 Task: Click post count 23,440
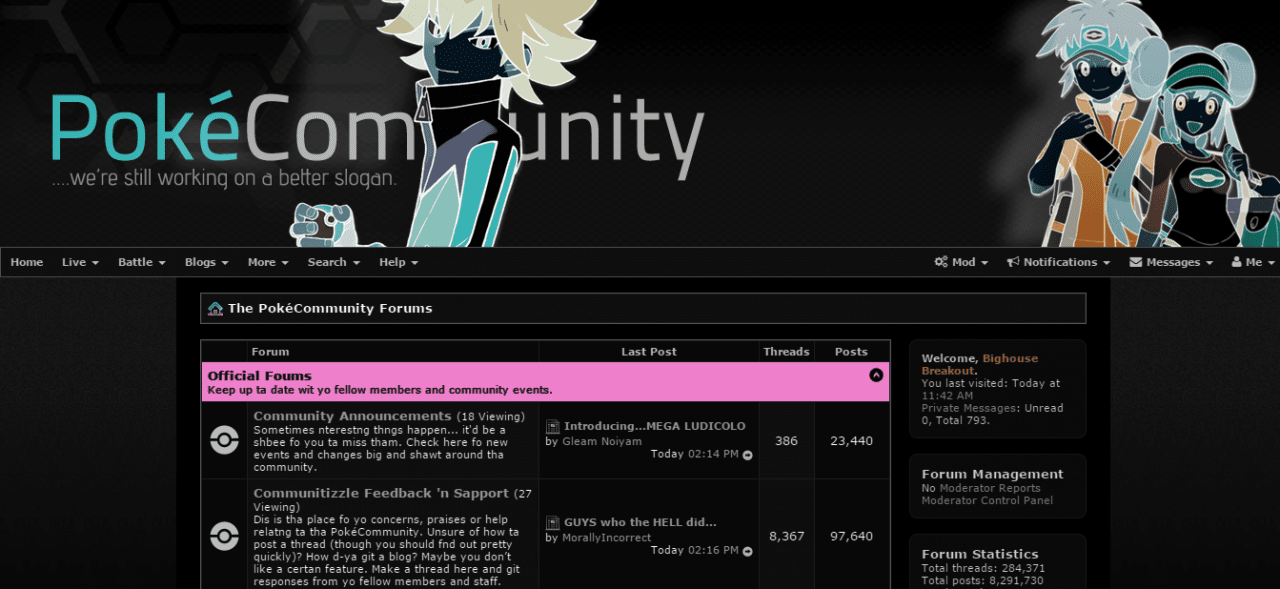pyautogui.click(x=851, y=441)
